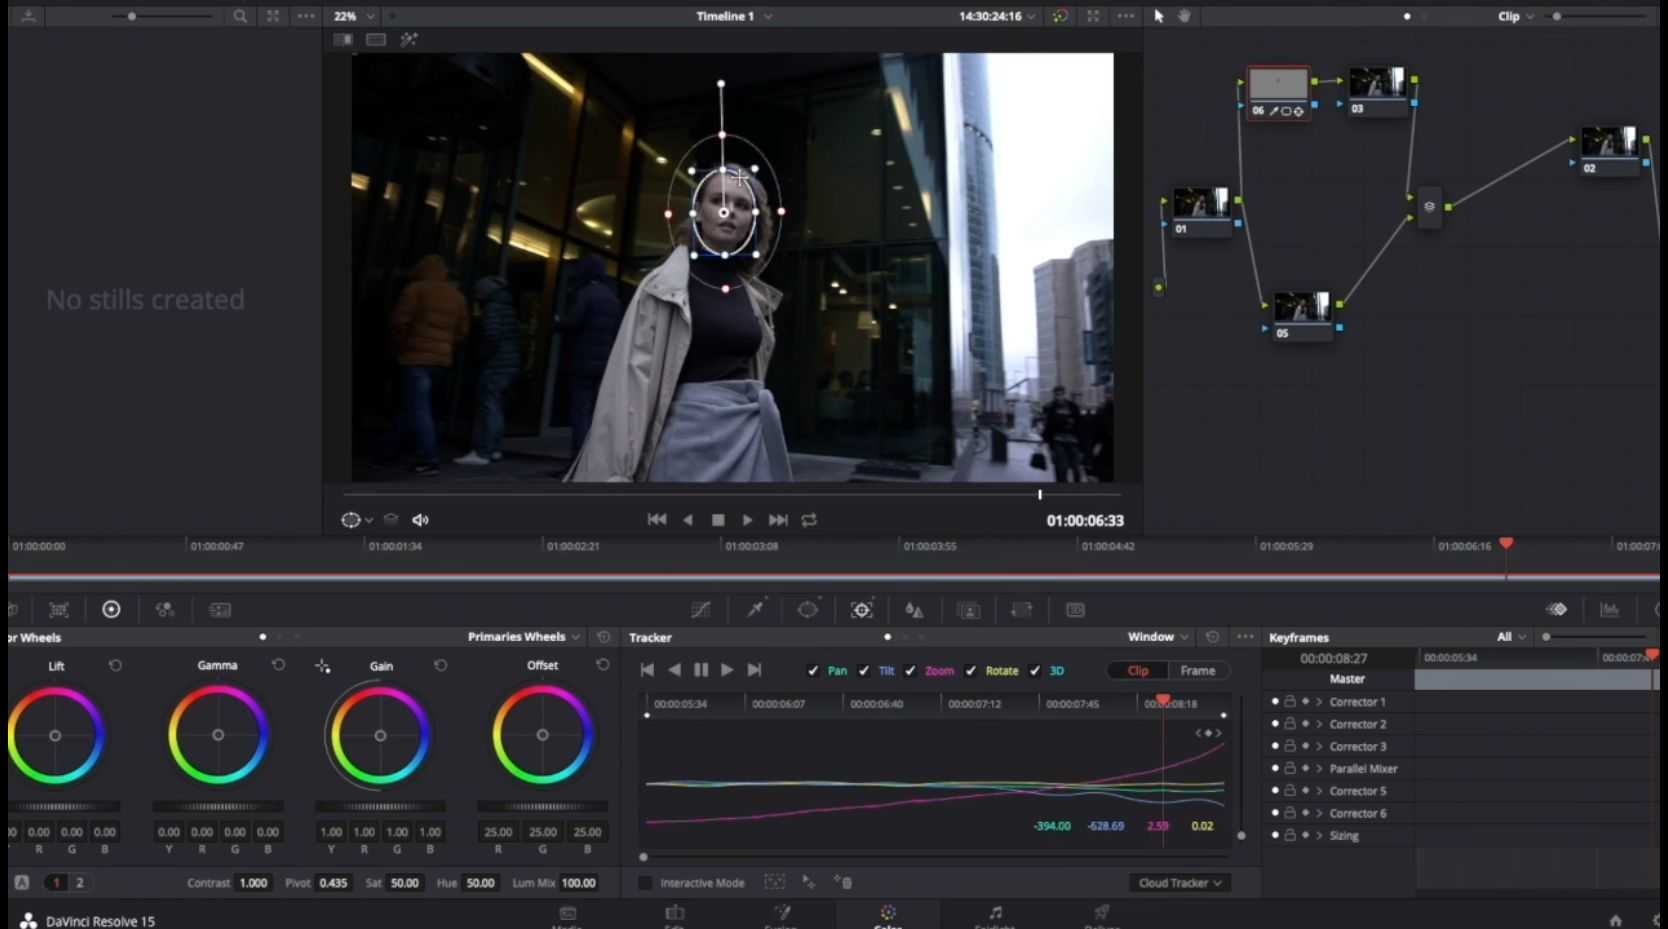Show the Keyframes panel icon

click(1557, 609)
